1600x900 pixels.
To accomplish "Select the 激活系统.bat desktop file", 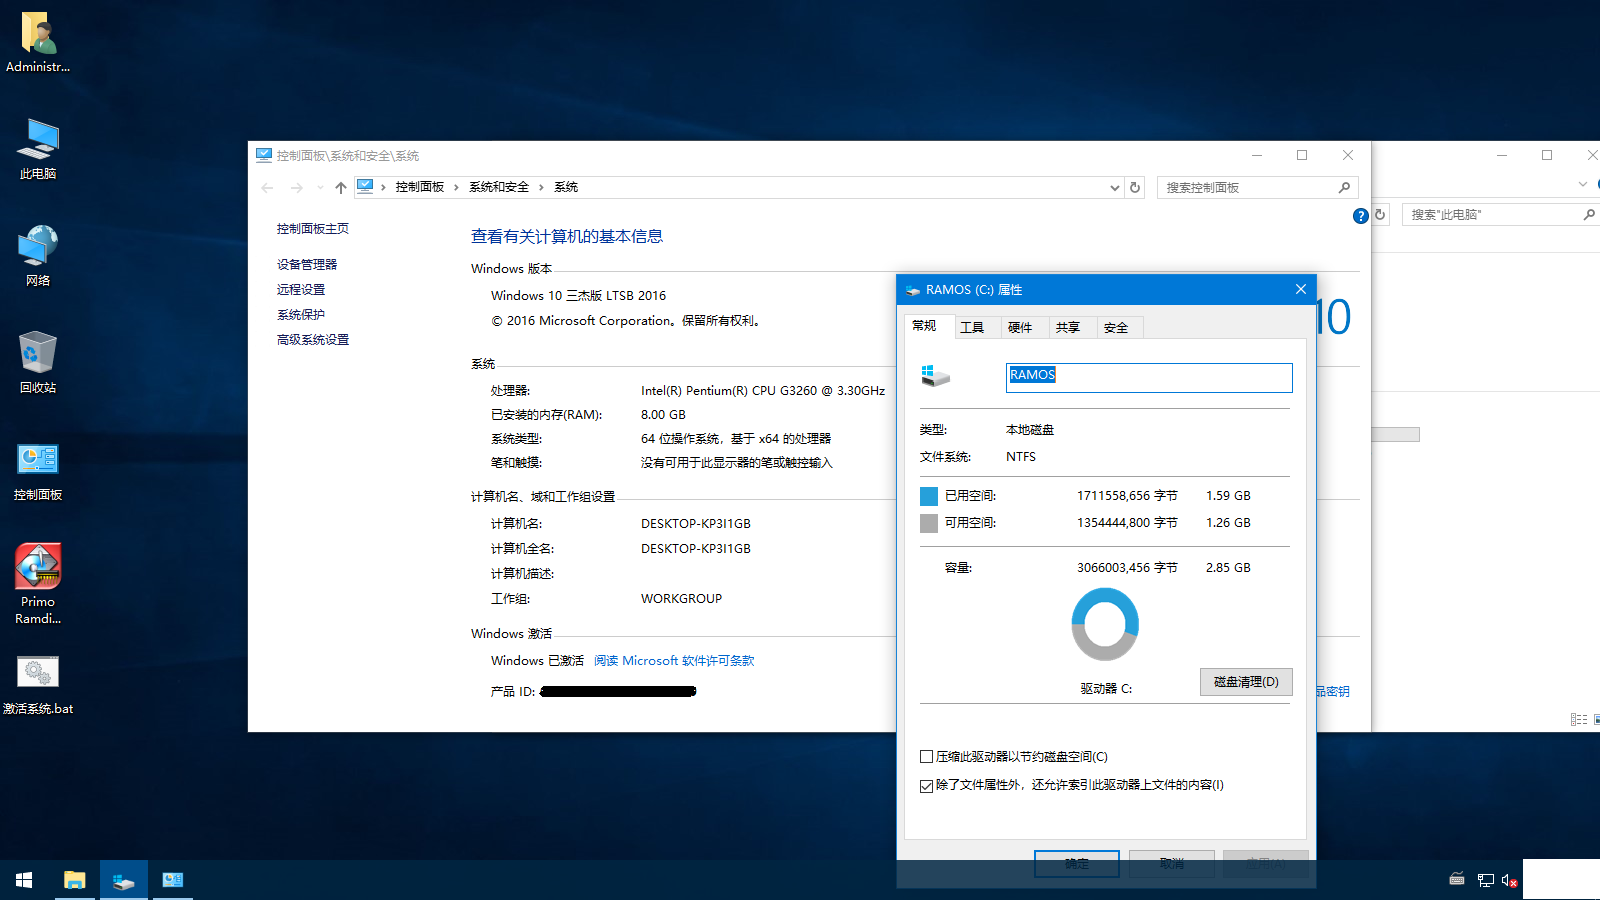I will point(38,685).
